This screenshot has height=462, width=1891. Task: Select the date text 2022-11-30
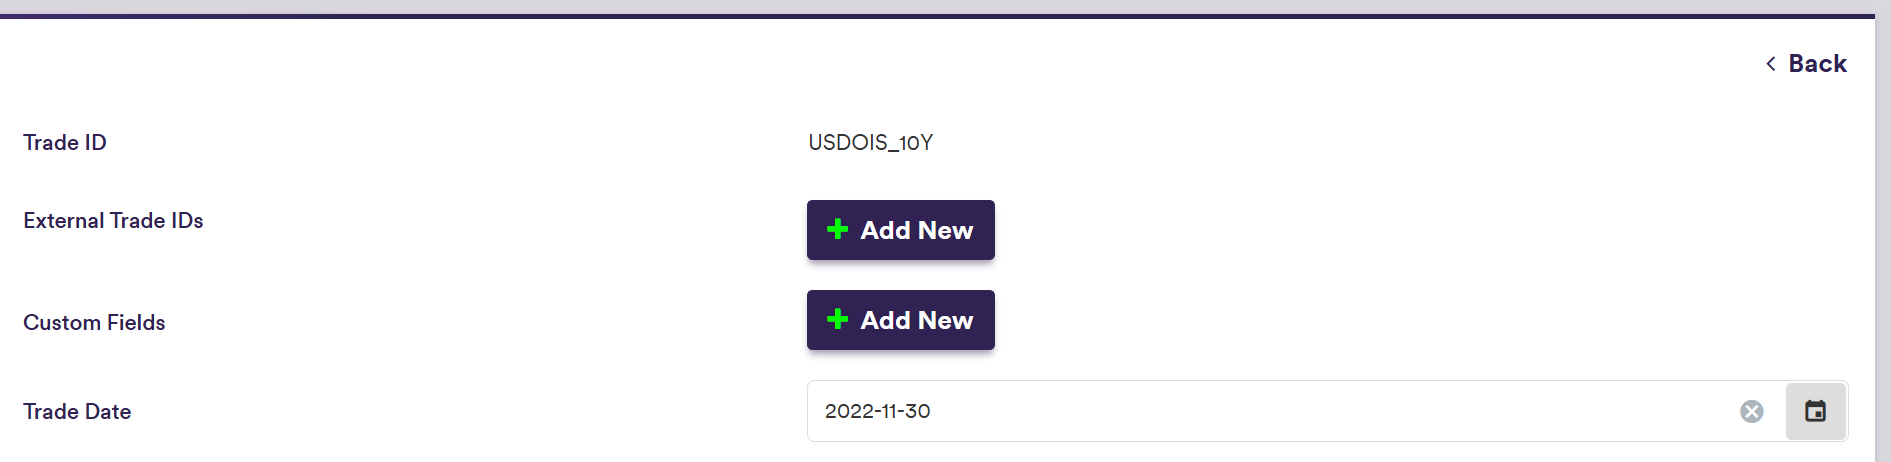[x=877, y=411]
